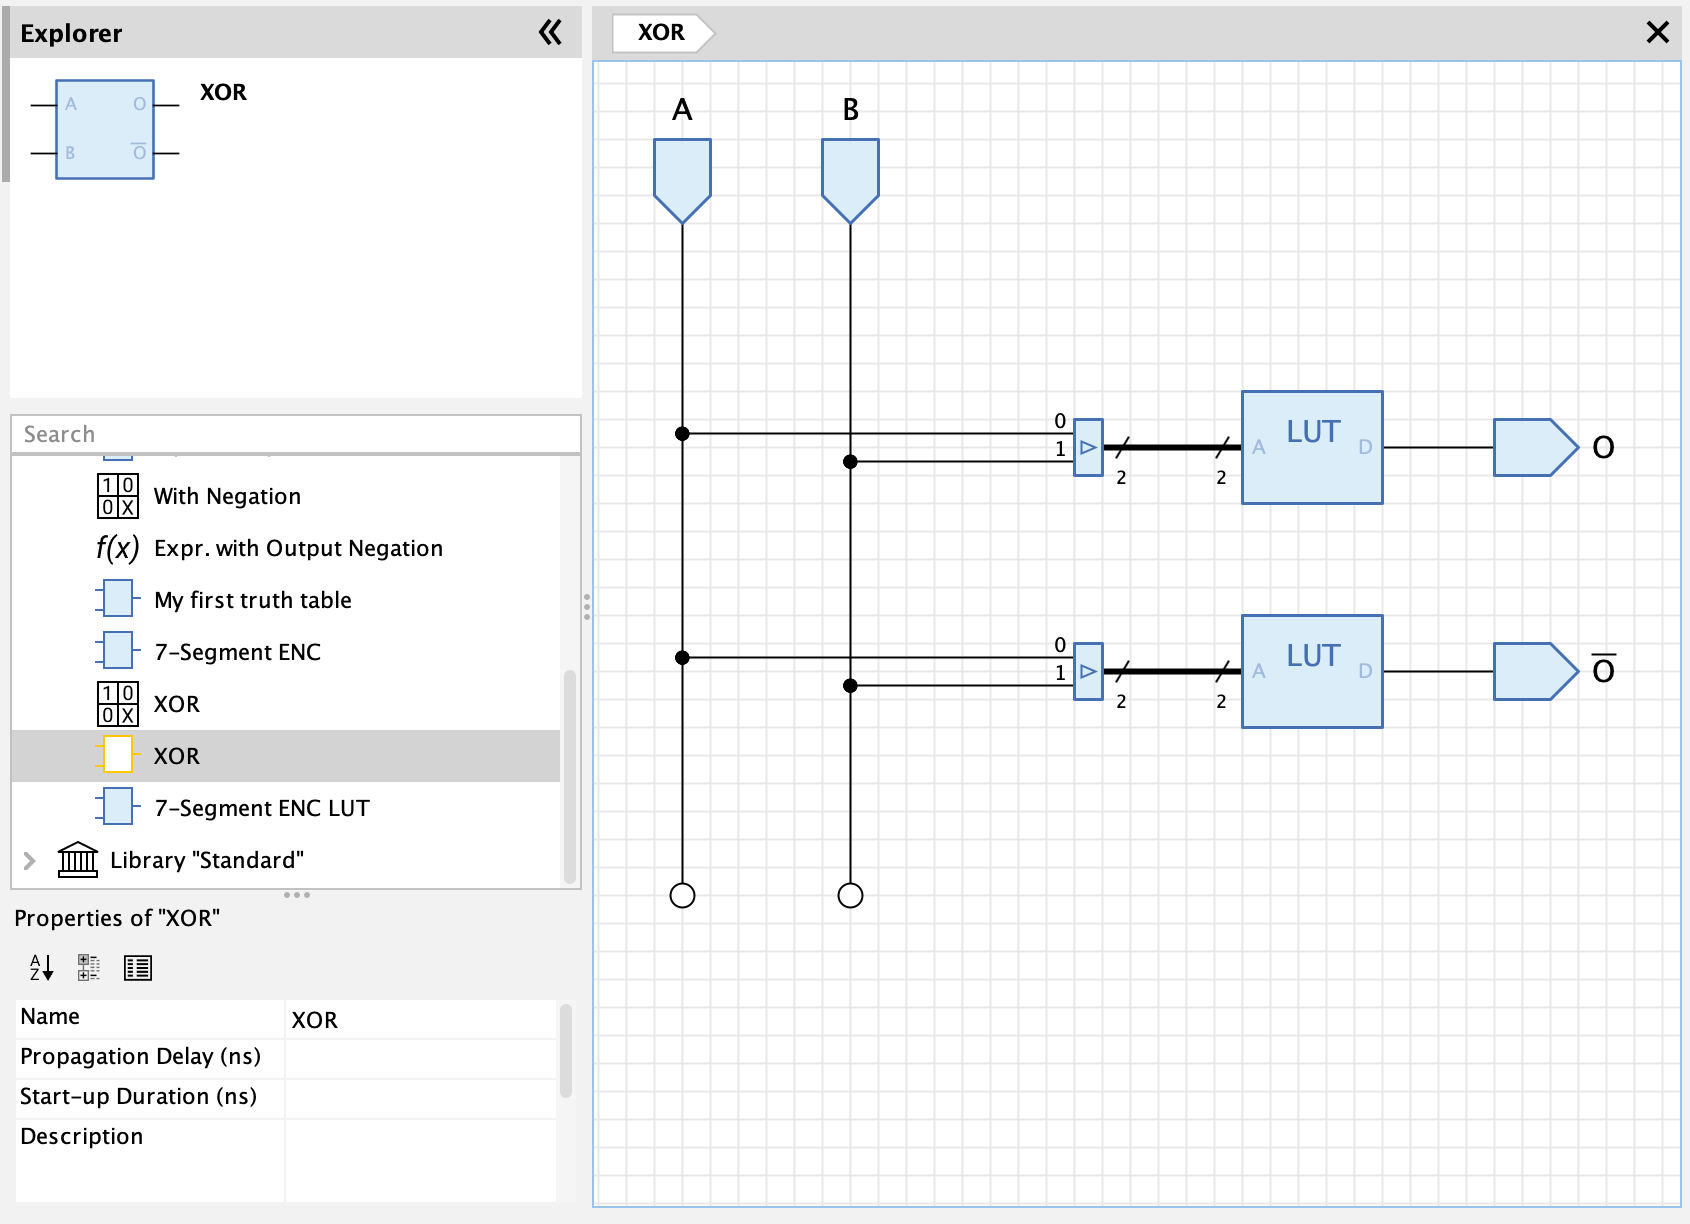Select the XOR breadcrumb tab
1690x1224 pixels.
click(662, 32)
